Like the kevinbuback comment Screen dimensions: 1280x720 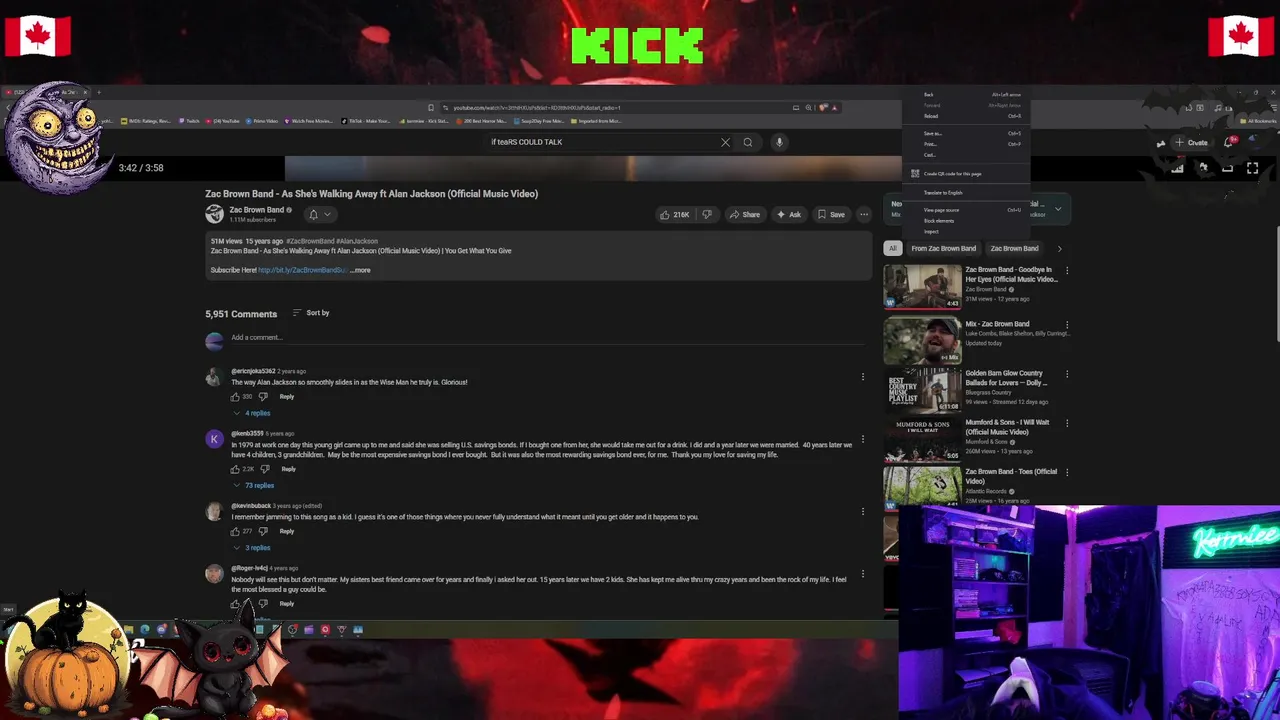[x=236, y=531]
